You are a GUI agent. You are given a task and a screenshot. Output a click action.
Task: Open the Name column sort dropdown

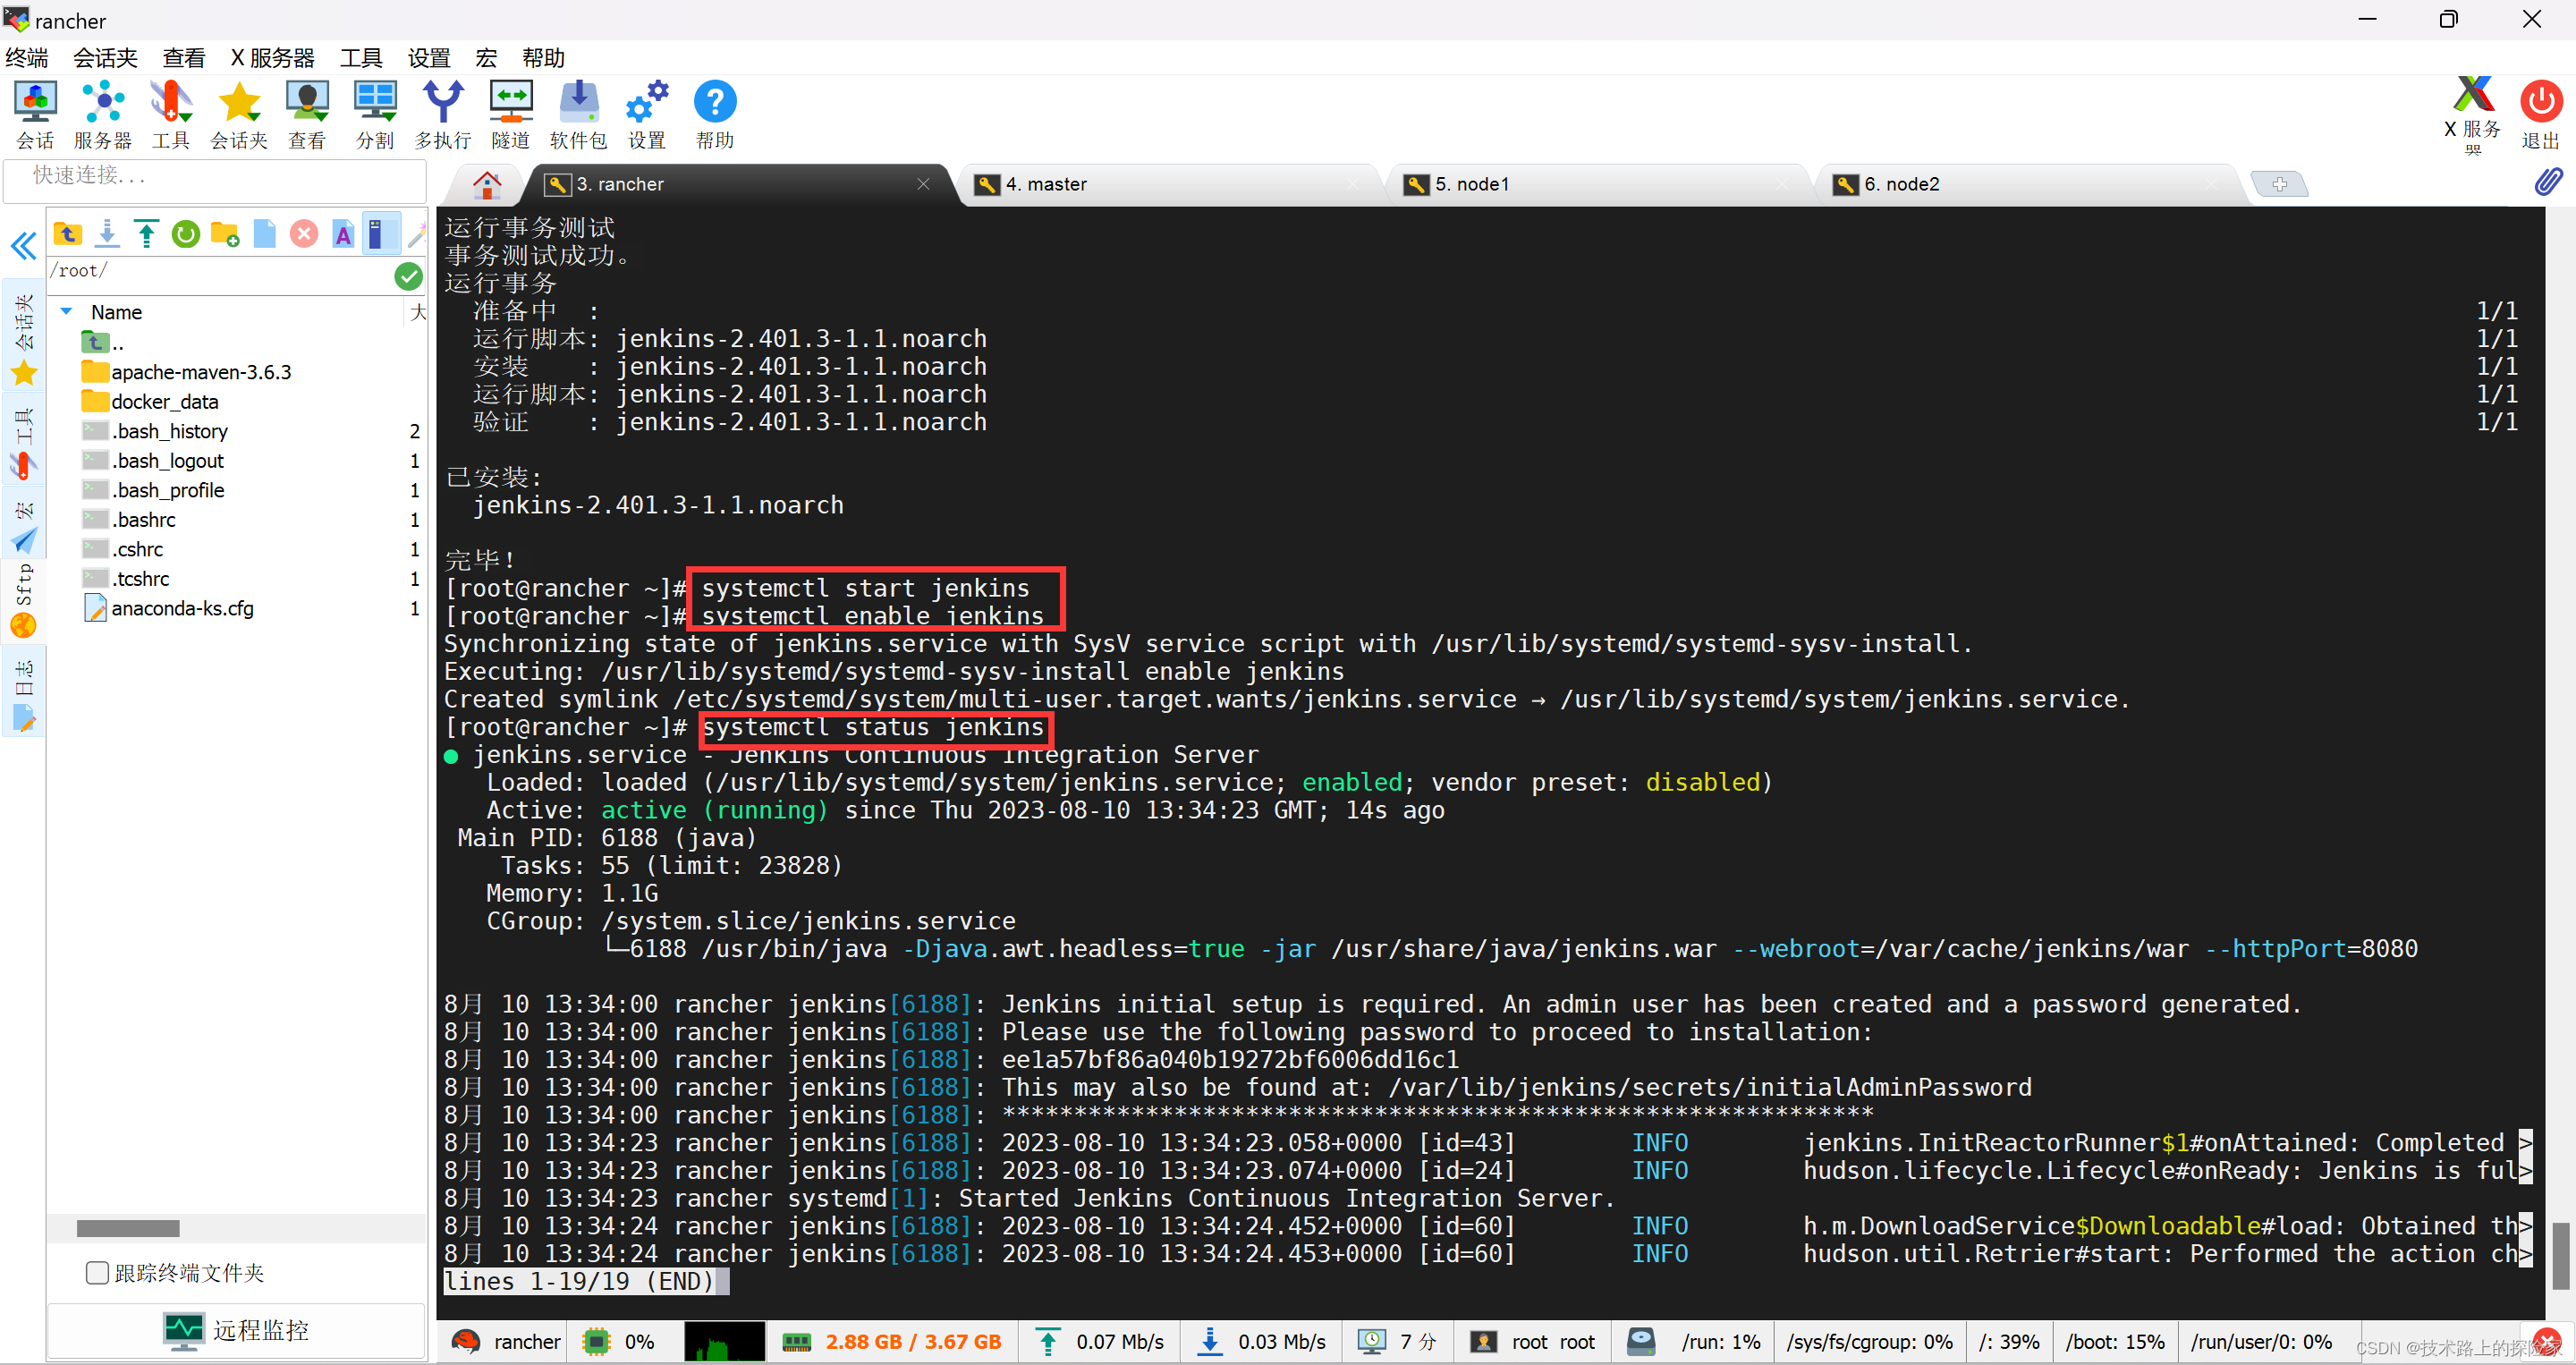point(66,311)
